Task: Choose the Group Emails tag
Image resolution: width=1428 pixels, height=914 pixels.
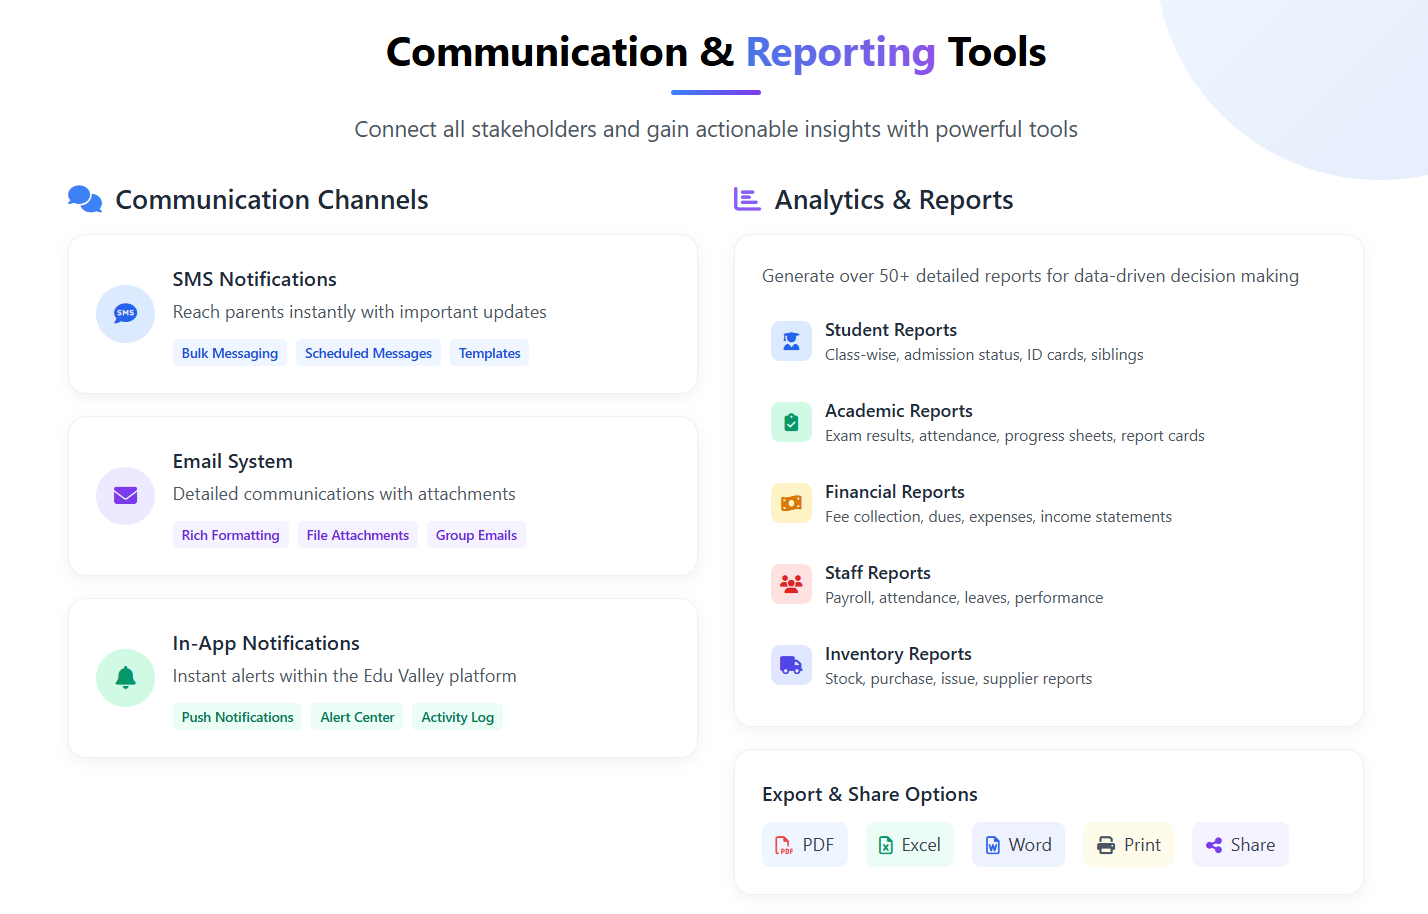Action: (476, 535)
